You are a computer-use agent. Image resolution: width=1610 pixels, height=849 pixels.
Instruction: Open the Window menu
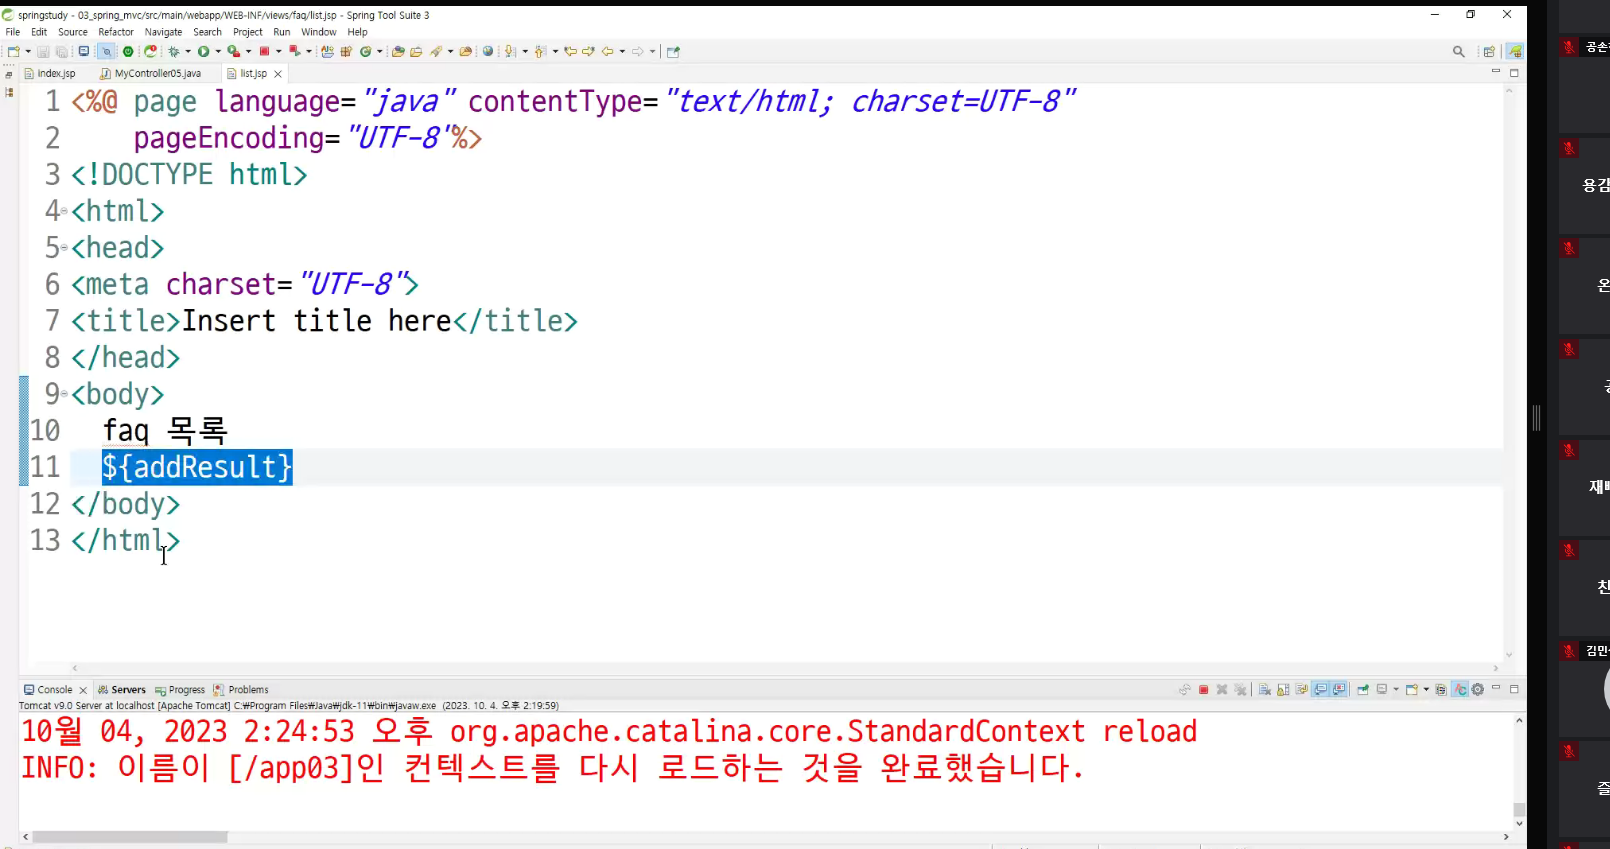pyautogui.click(x=319, y=32)
